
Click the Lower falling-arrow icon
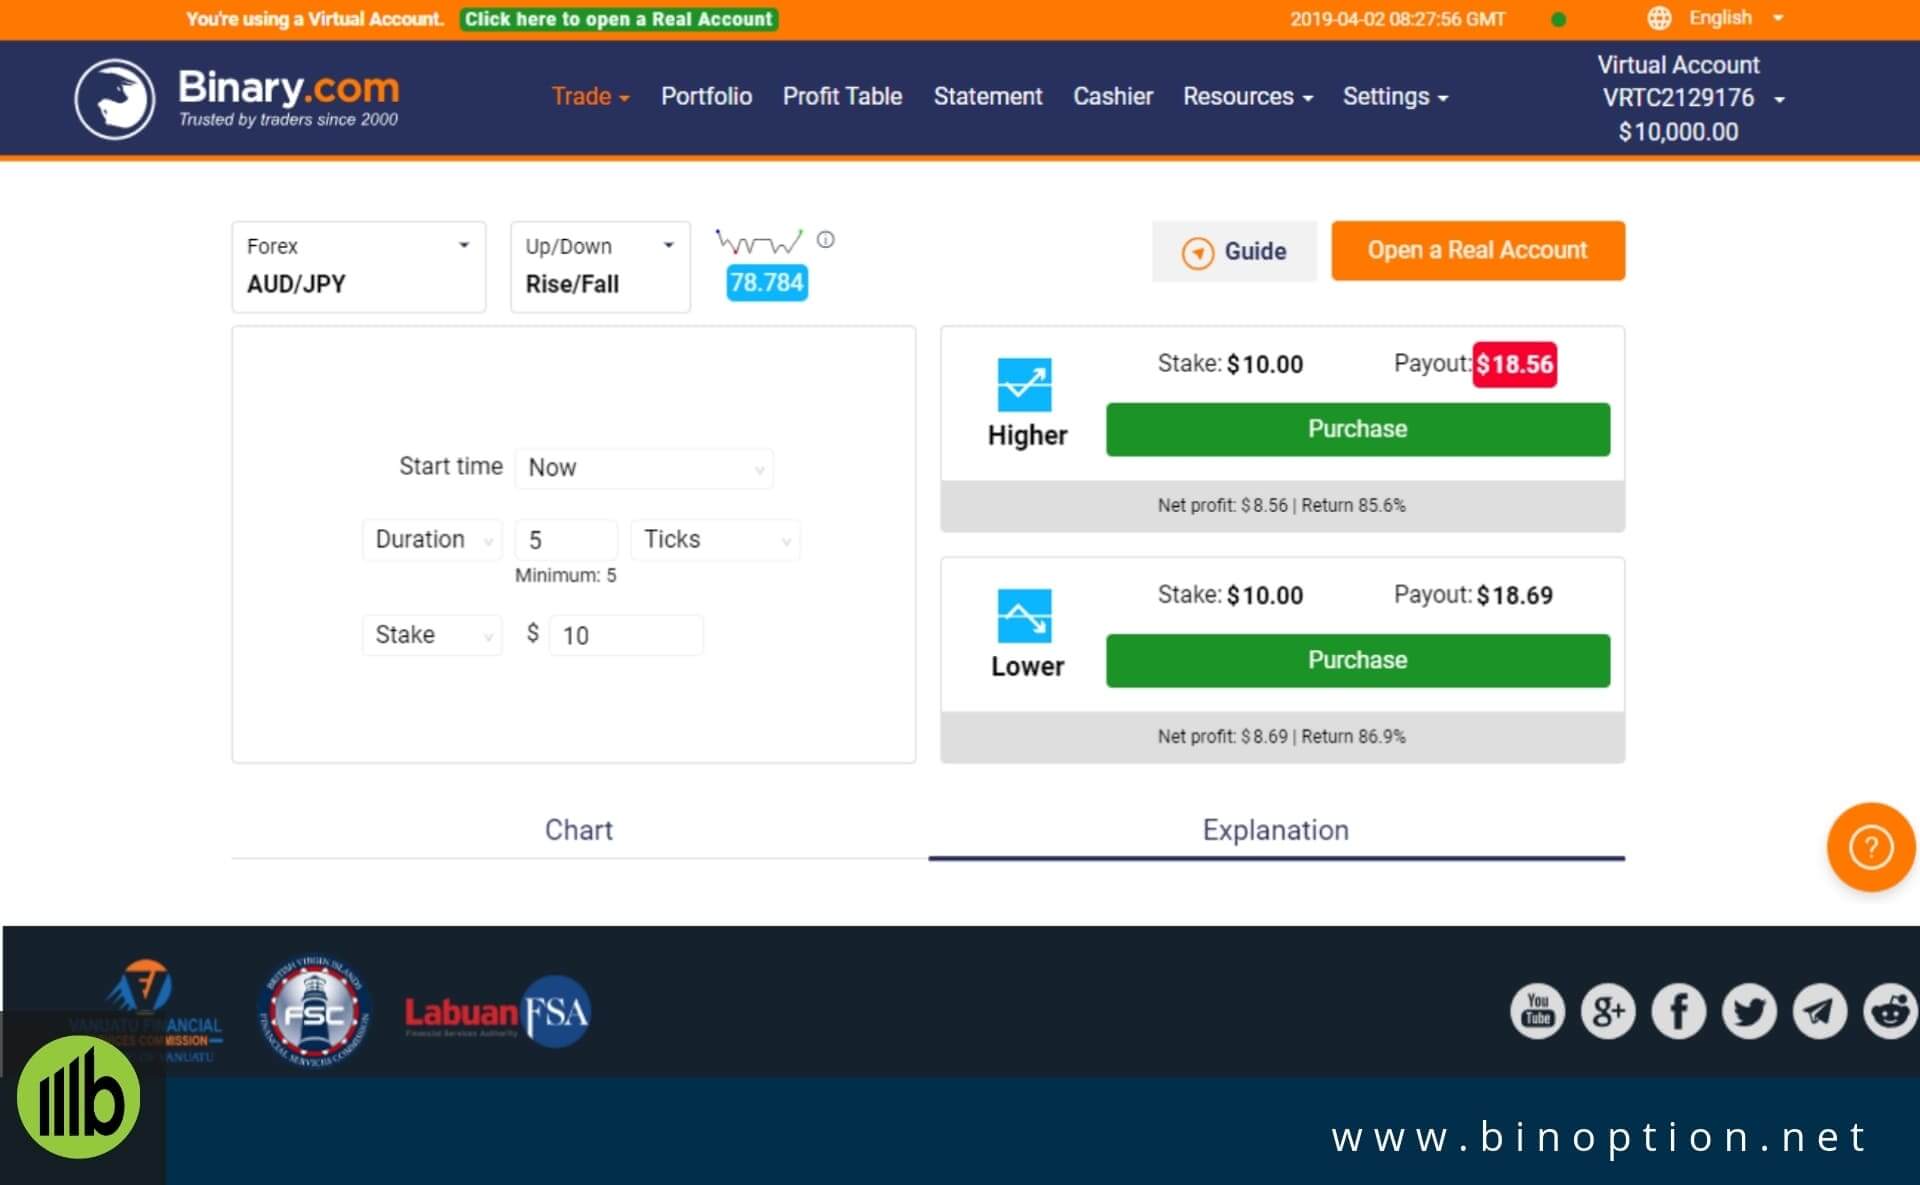click(x=1025, y=616)
